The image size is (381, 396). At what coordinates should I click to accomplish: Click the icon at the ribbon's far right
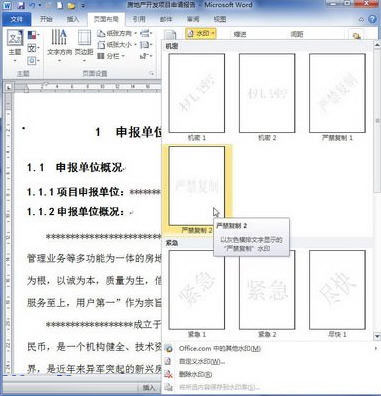click(356, 35)
